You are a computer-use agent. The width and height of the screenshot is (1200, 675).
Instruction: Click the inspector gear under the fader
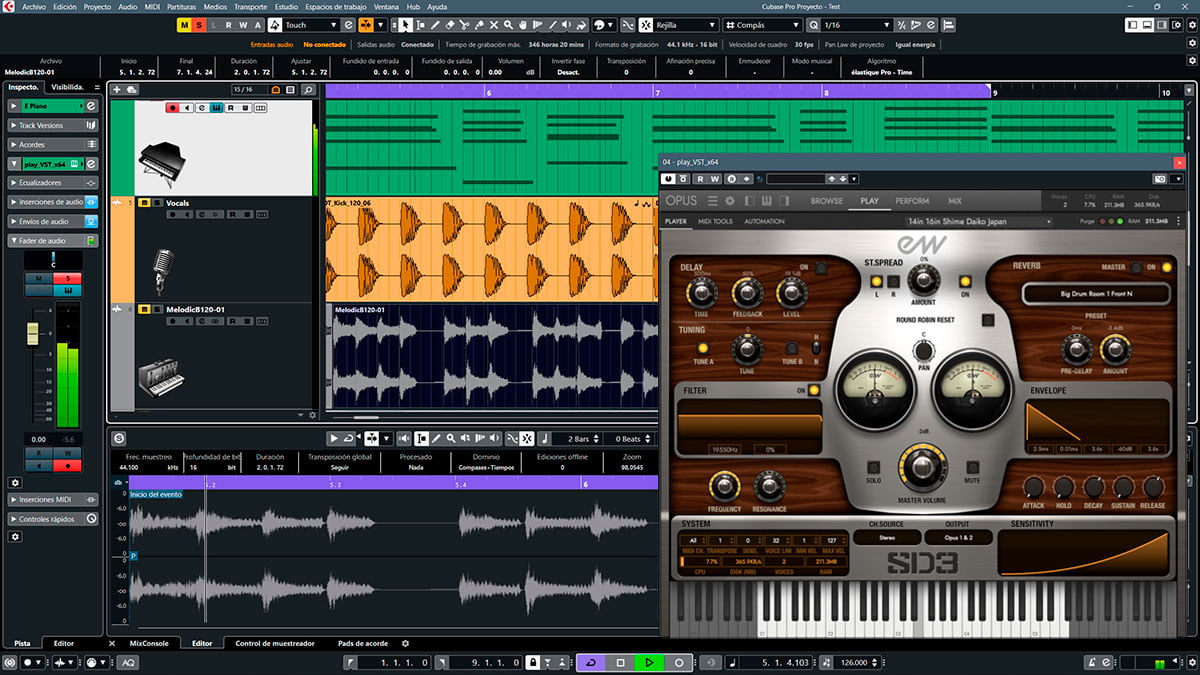[15, 482]
